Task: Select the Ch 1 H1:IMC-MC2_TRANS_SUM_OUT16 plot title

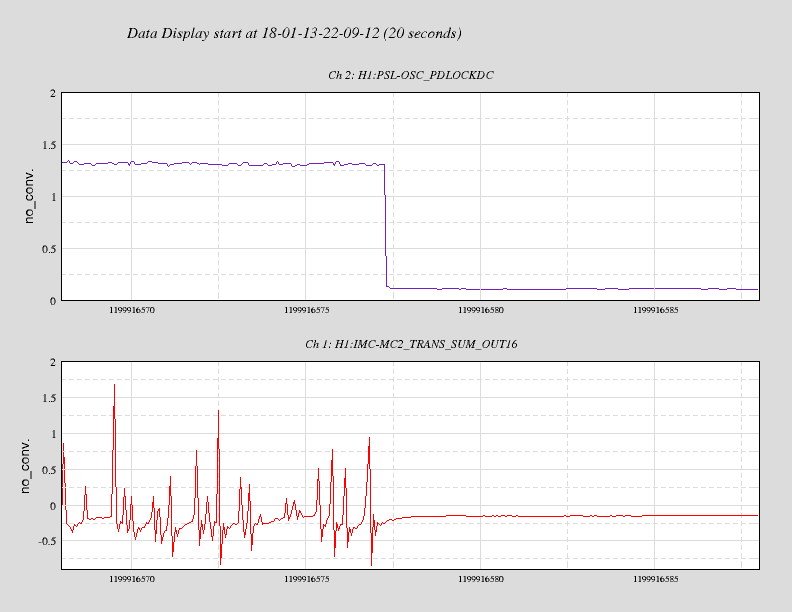Action: click(411, 345)
